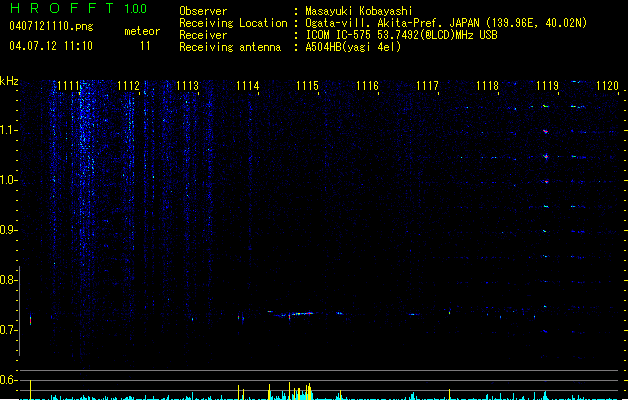This screenshot has height=400, width=629.
Task: Click the bright red spot at 1119 near 1.1 kHz
Action: pos(546,131)
